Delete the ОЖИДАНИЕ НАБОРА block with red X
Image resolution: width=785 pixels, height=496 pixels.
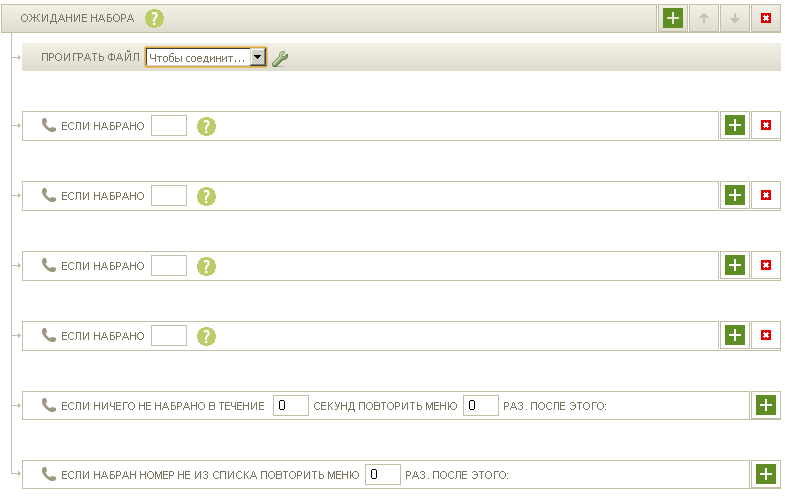coord(765,18)
